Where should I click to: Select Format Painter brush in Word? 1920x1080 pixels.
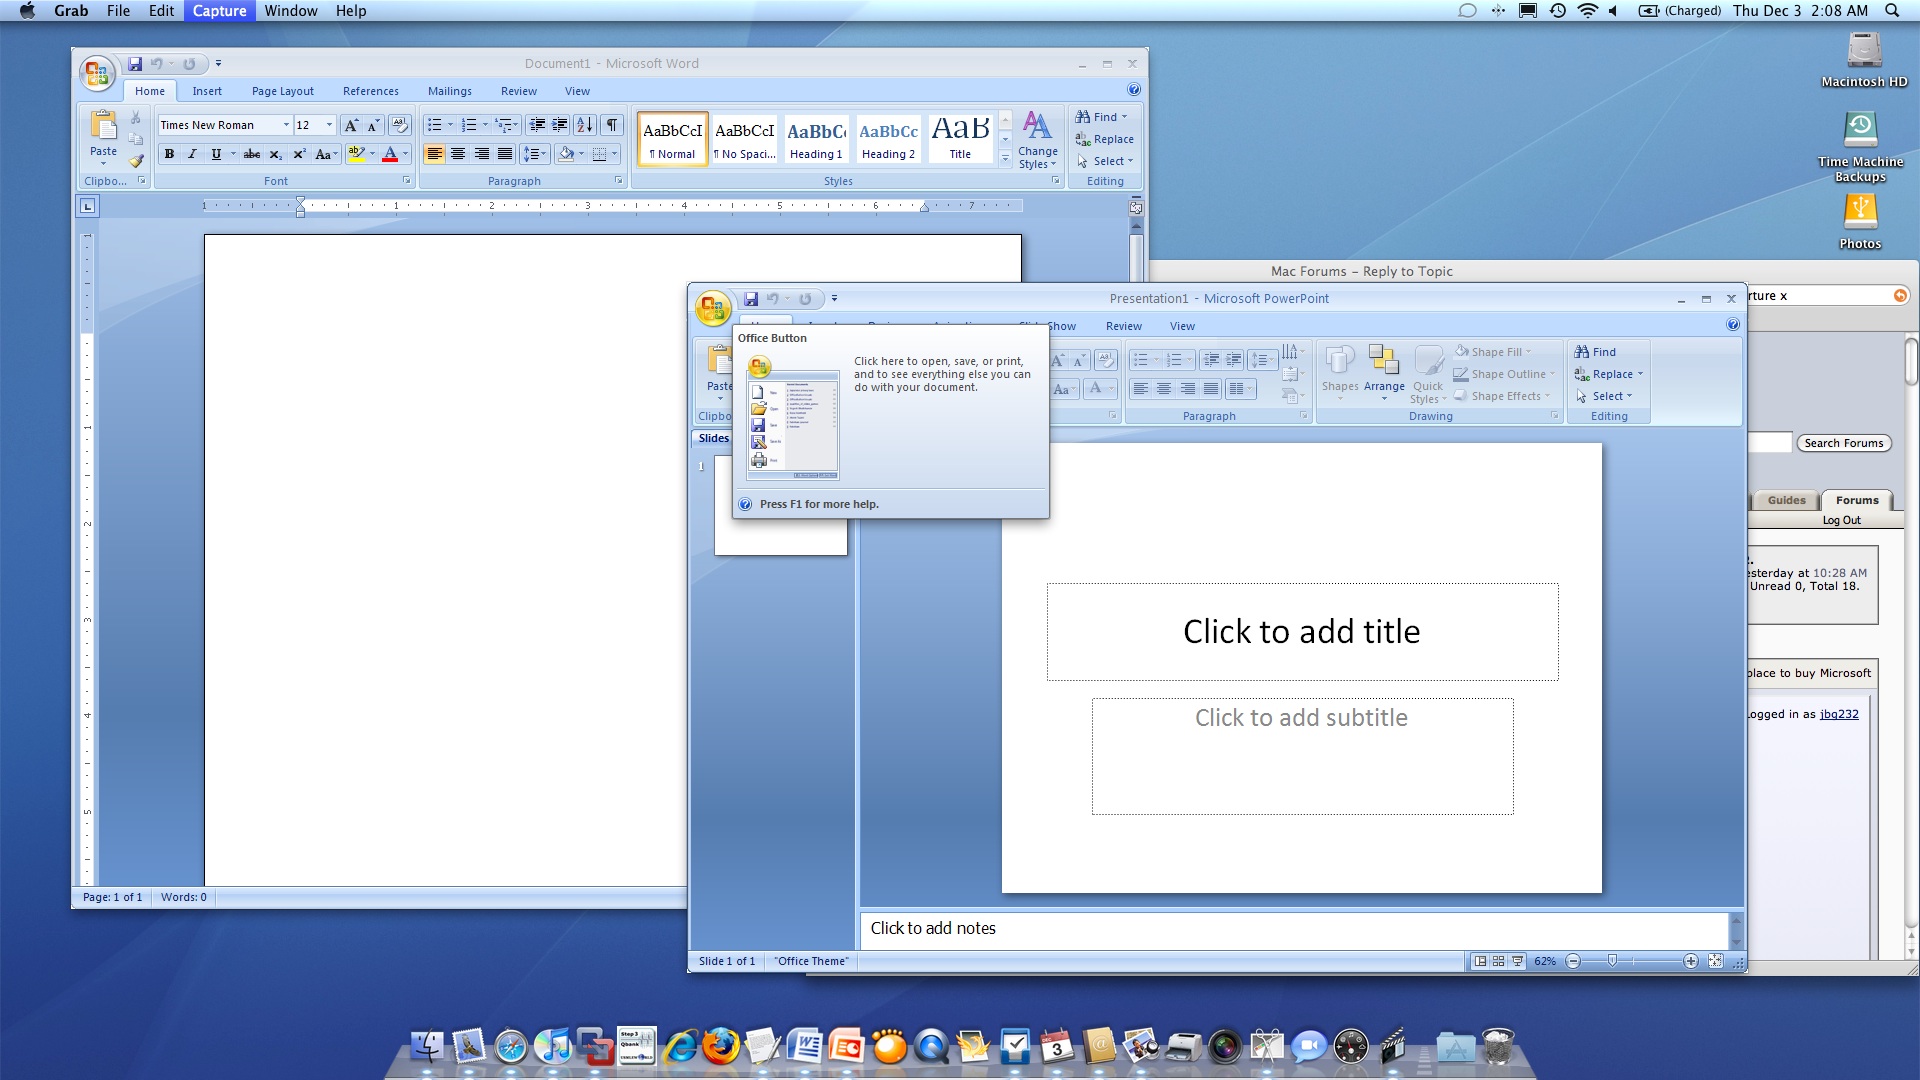[136, 160]
